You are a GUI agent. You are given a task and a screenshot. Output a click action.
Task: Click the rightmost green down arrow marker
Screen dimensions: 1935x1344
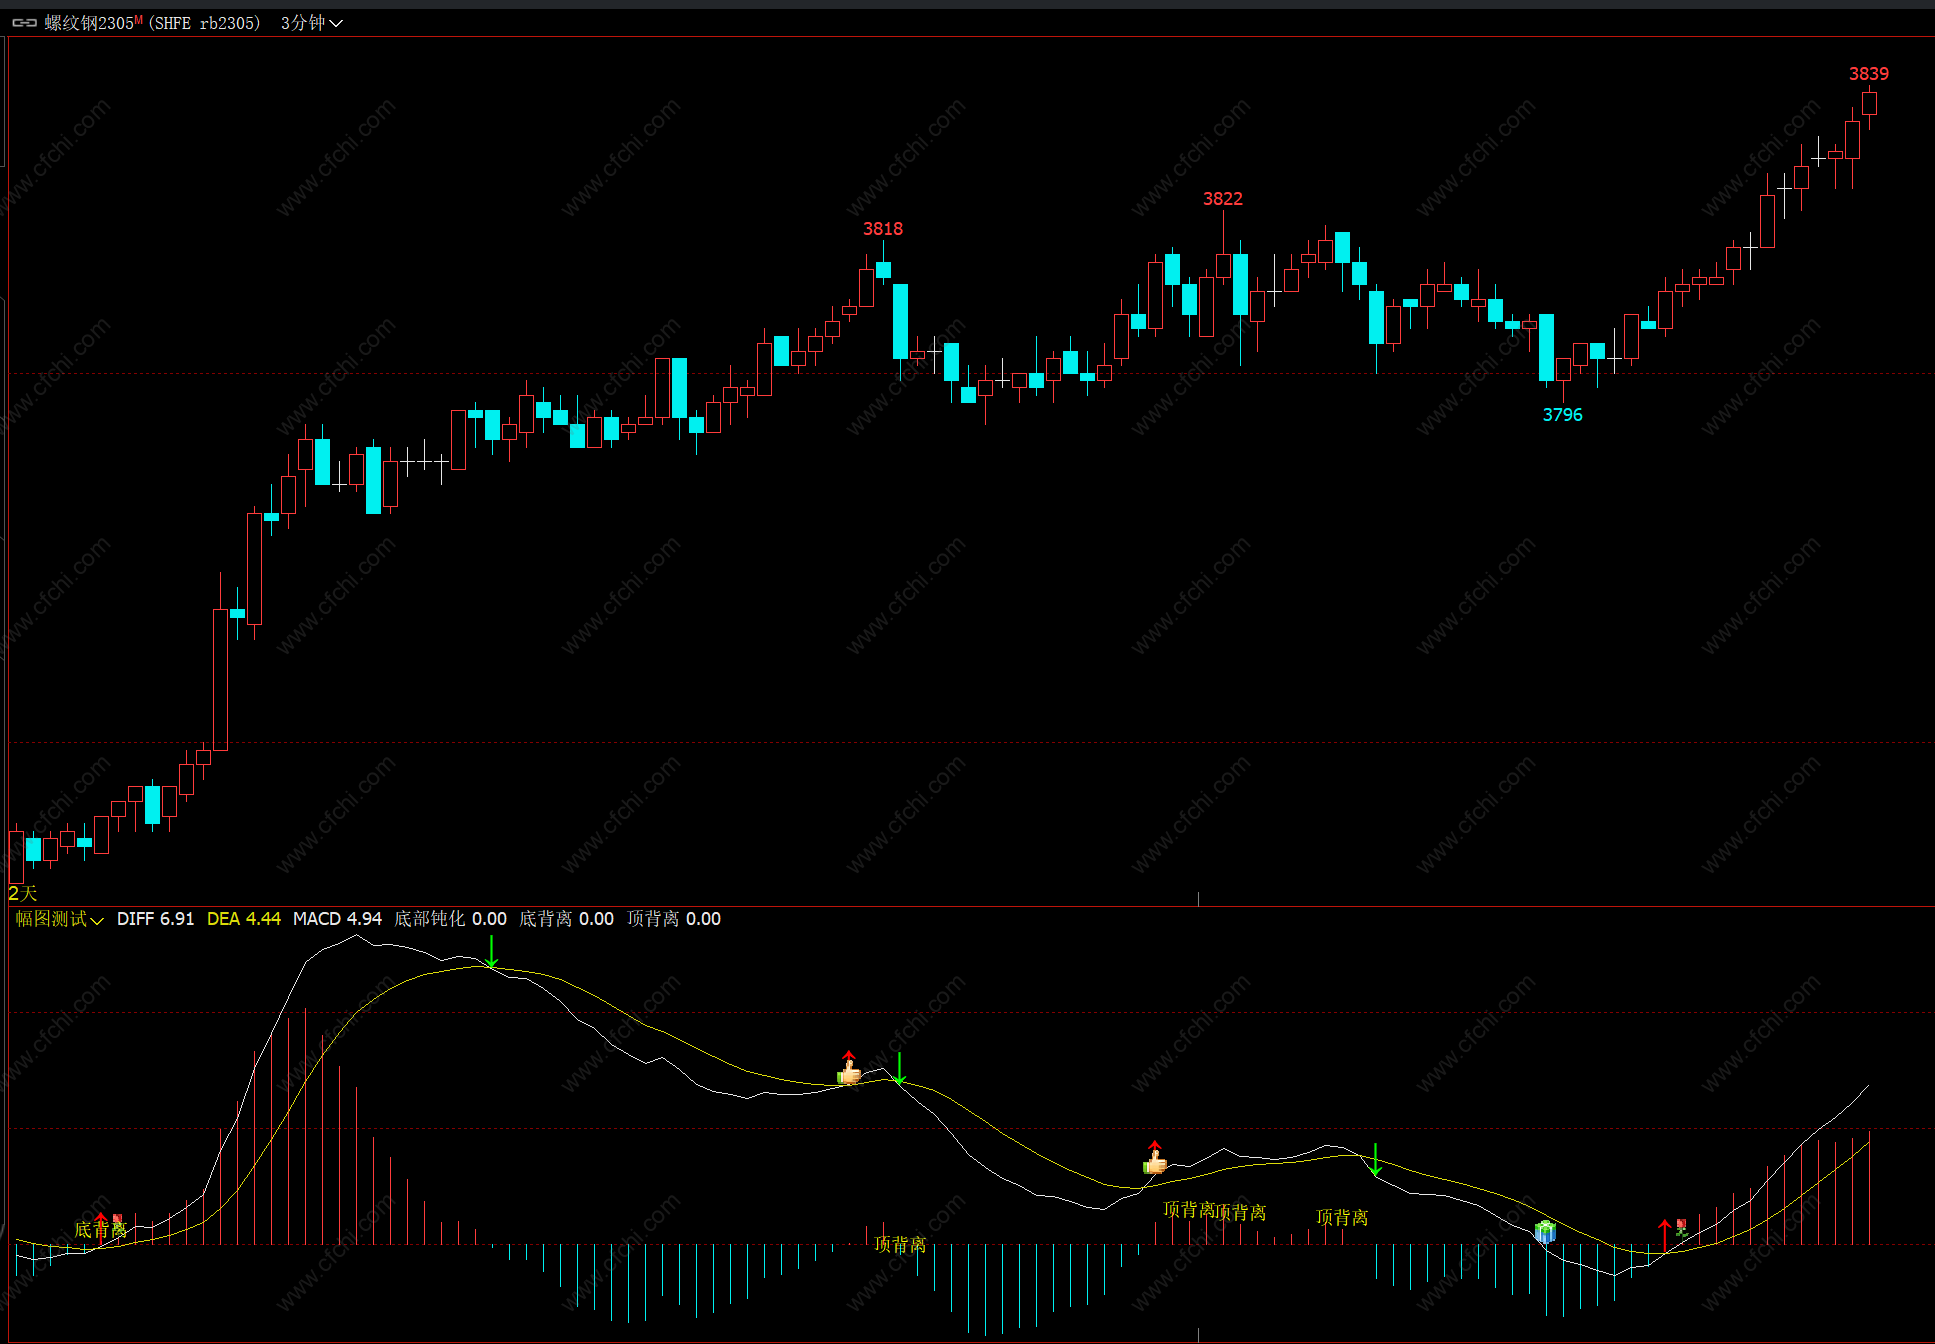coord(1376,1159)
